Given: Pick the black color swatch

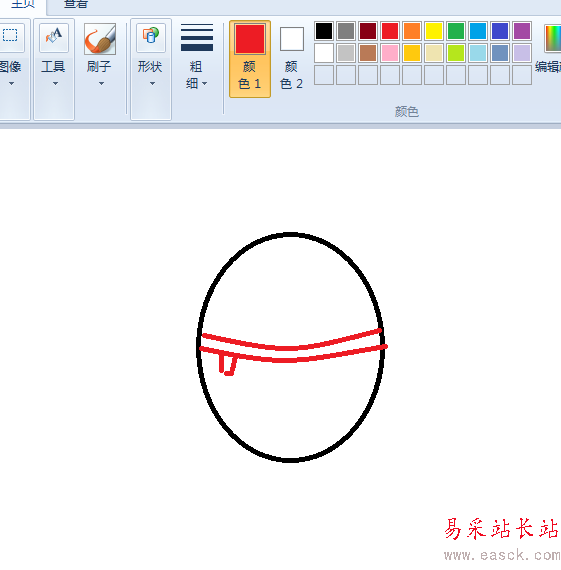Looking at the screenshot, I should click(x=324, y=31).
